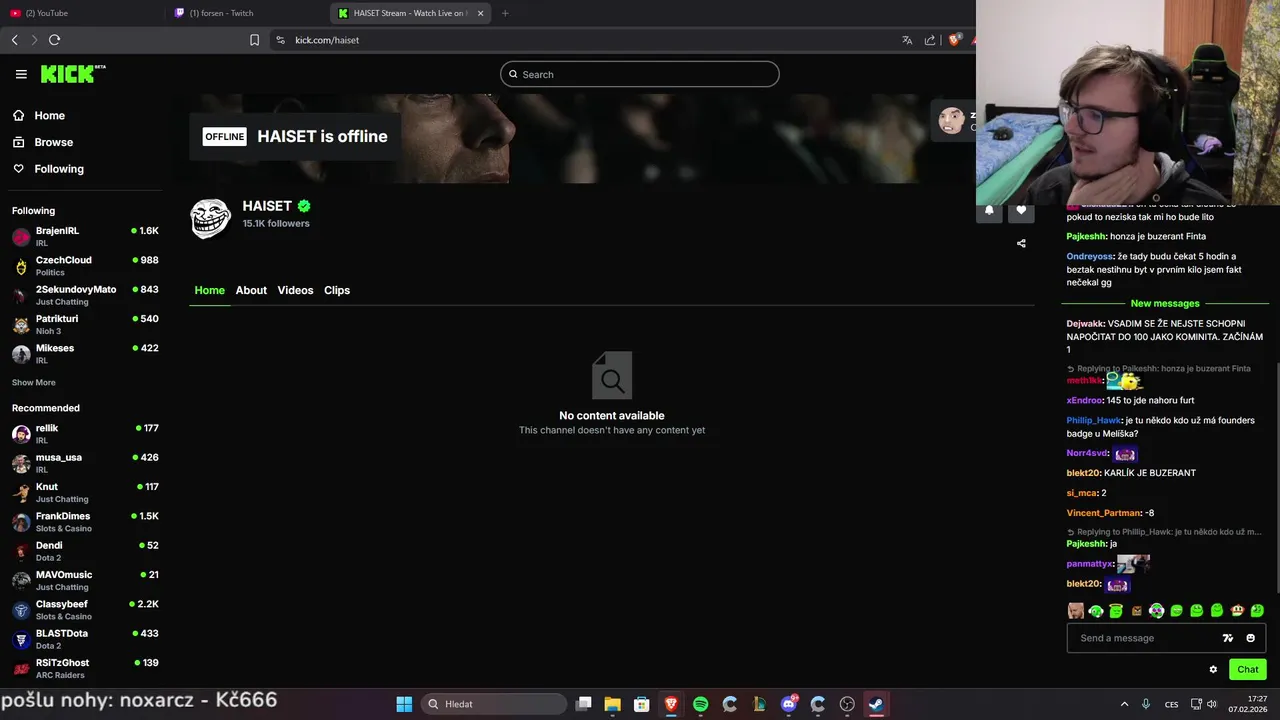Click username Phillip_Hawk in chat
Screen dimensions: 1280x720
pyautogui.click(x=1094, y=420)
